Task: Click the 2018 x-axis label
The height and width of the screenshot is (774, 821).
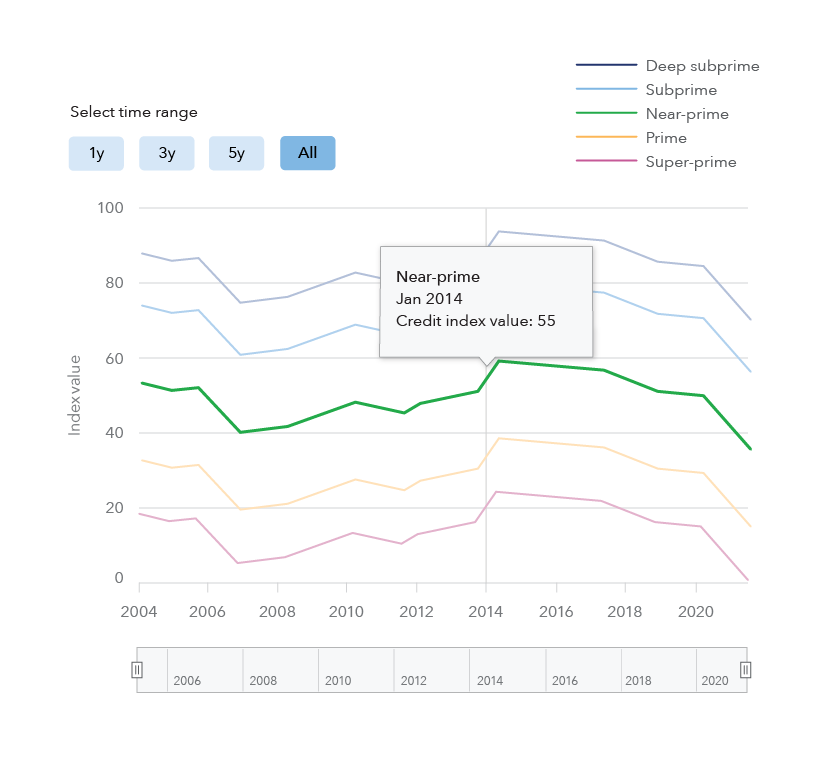Action: pyautogui.click(x=625, y=612)
